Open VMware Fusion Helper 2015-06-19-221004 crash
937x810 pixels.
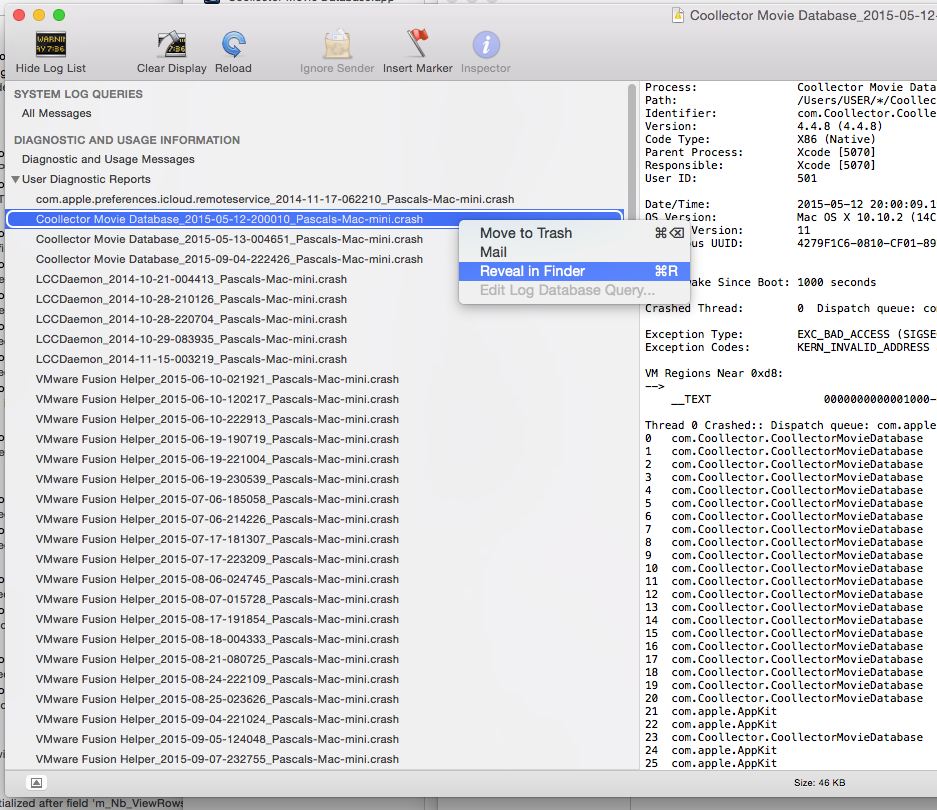[x=218, y=460]
